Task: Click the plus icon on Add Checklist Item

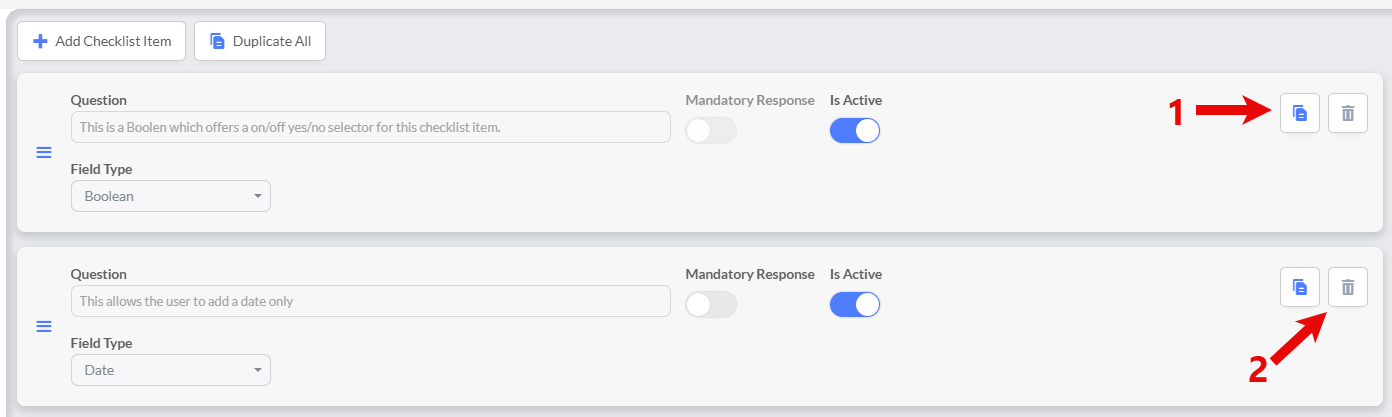Action: [x=41, y=41]
